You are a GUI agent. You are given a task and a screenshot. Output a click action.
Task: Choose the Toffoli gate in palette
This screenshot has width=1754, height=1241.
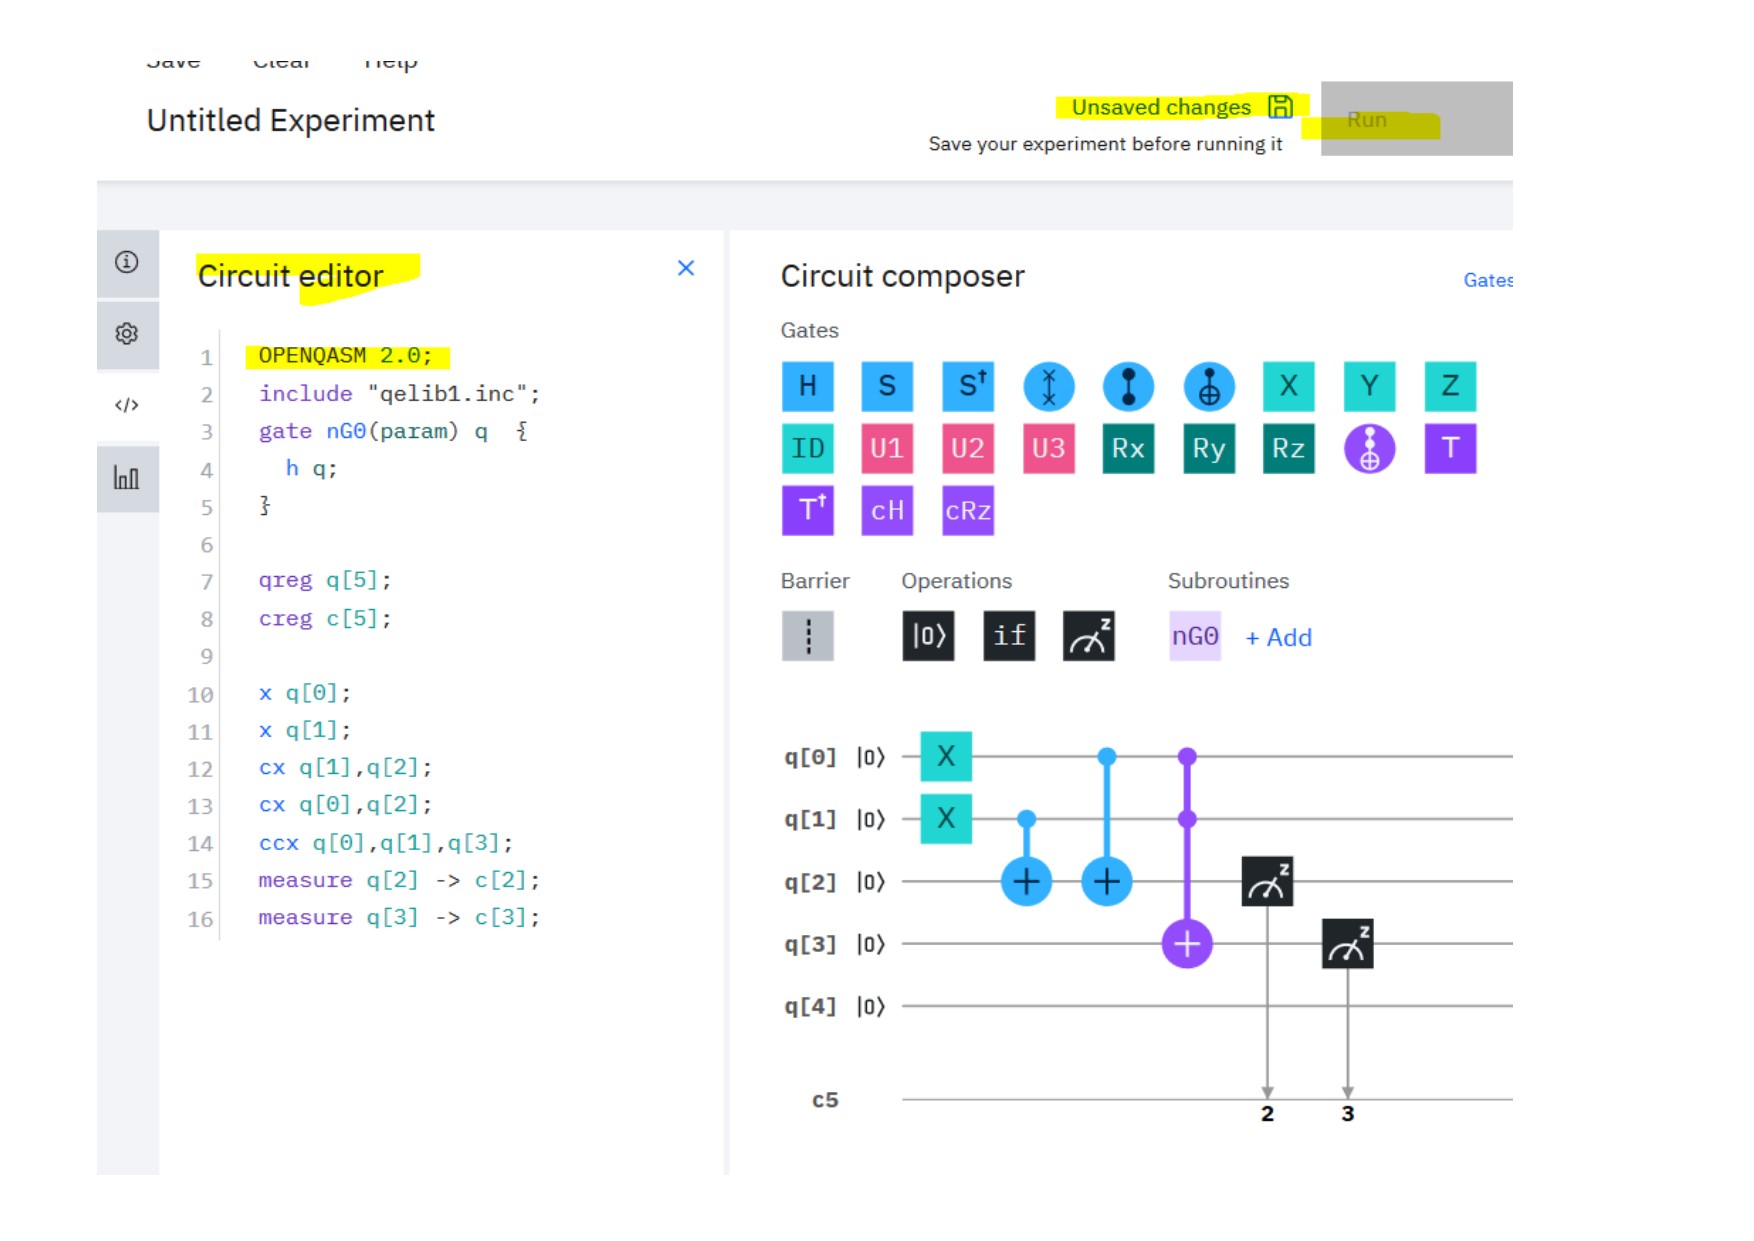coord(1369,448)
